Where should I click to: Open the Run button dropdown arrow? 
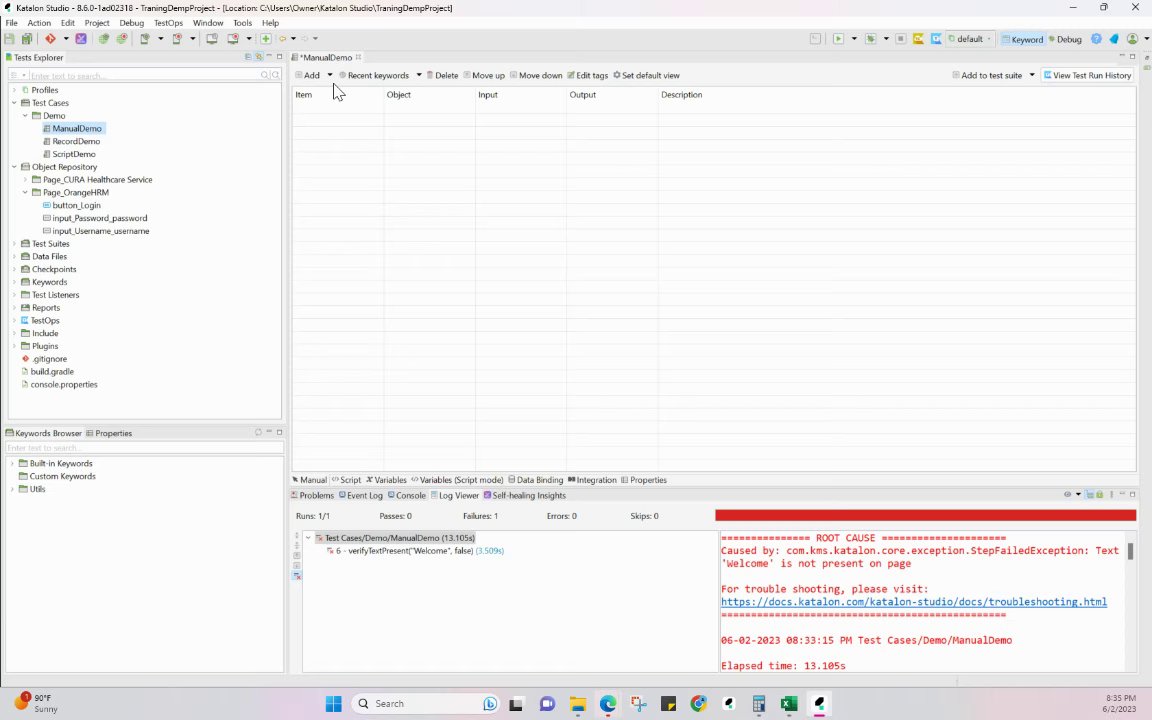click(x=854, y=39)
